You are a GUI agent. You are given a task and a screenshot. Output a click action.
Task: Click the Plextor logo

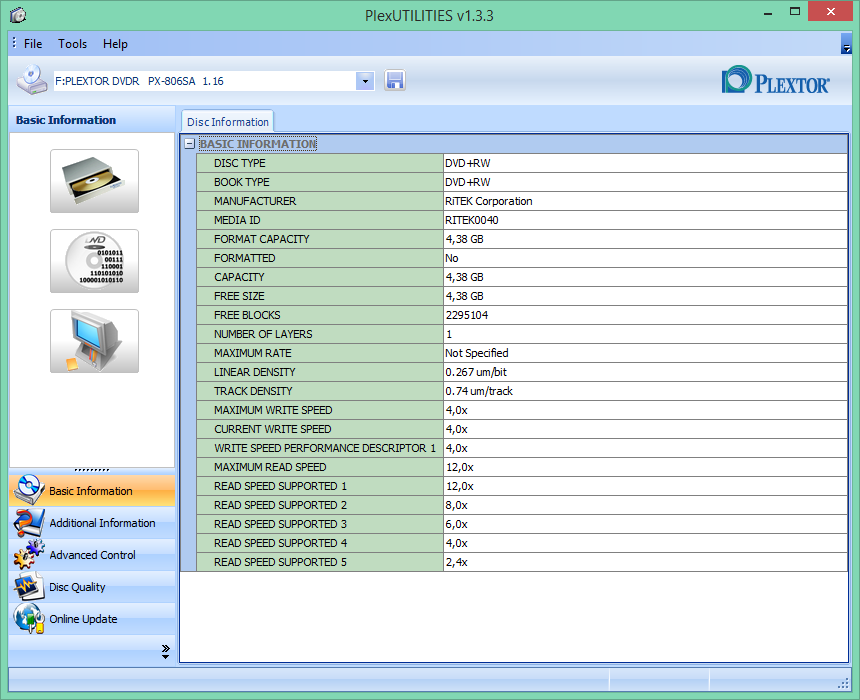coord(776,81)
